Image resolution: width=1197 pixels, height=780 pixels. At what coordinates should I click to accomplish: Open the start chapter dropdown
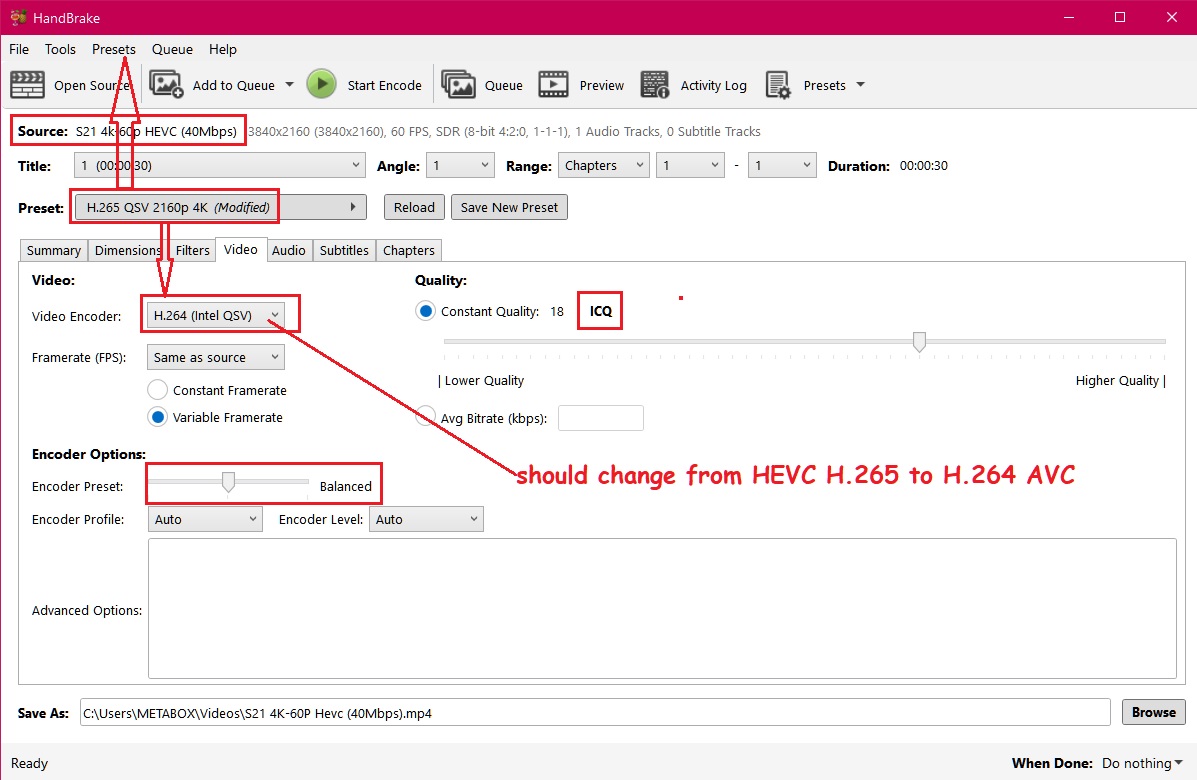click(x=690, y=166)
